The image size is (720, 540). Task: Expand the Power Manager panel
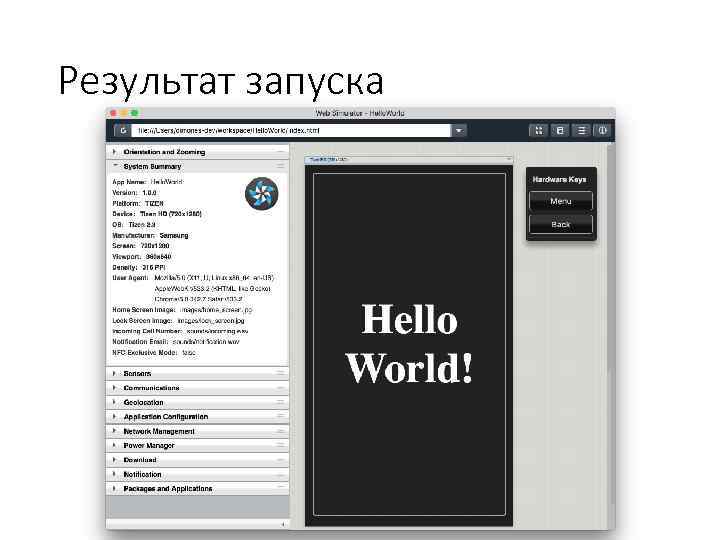197,445
